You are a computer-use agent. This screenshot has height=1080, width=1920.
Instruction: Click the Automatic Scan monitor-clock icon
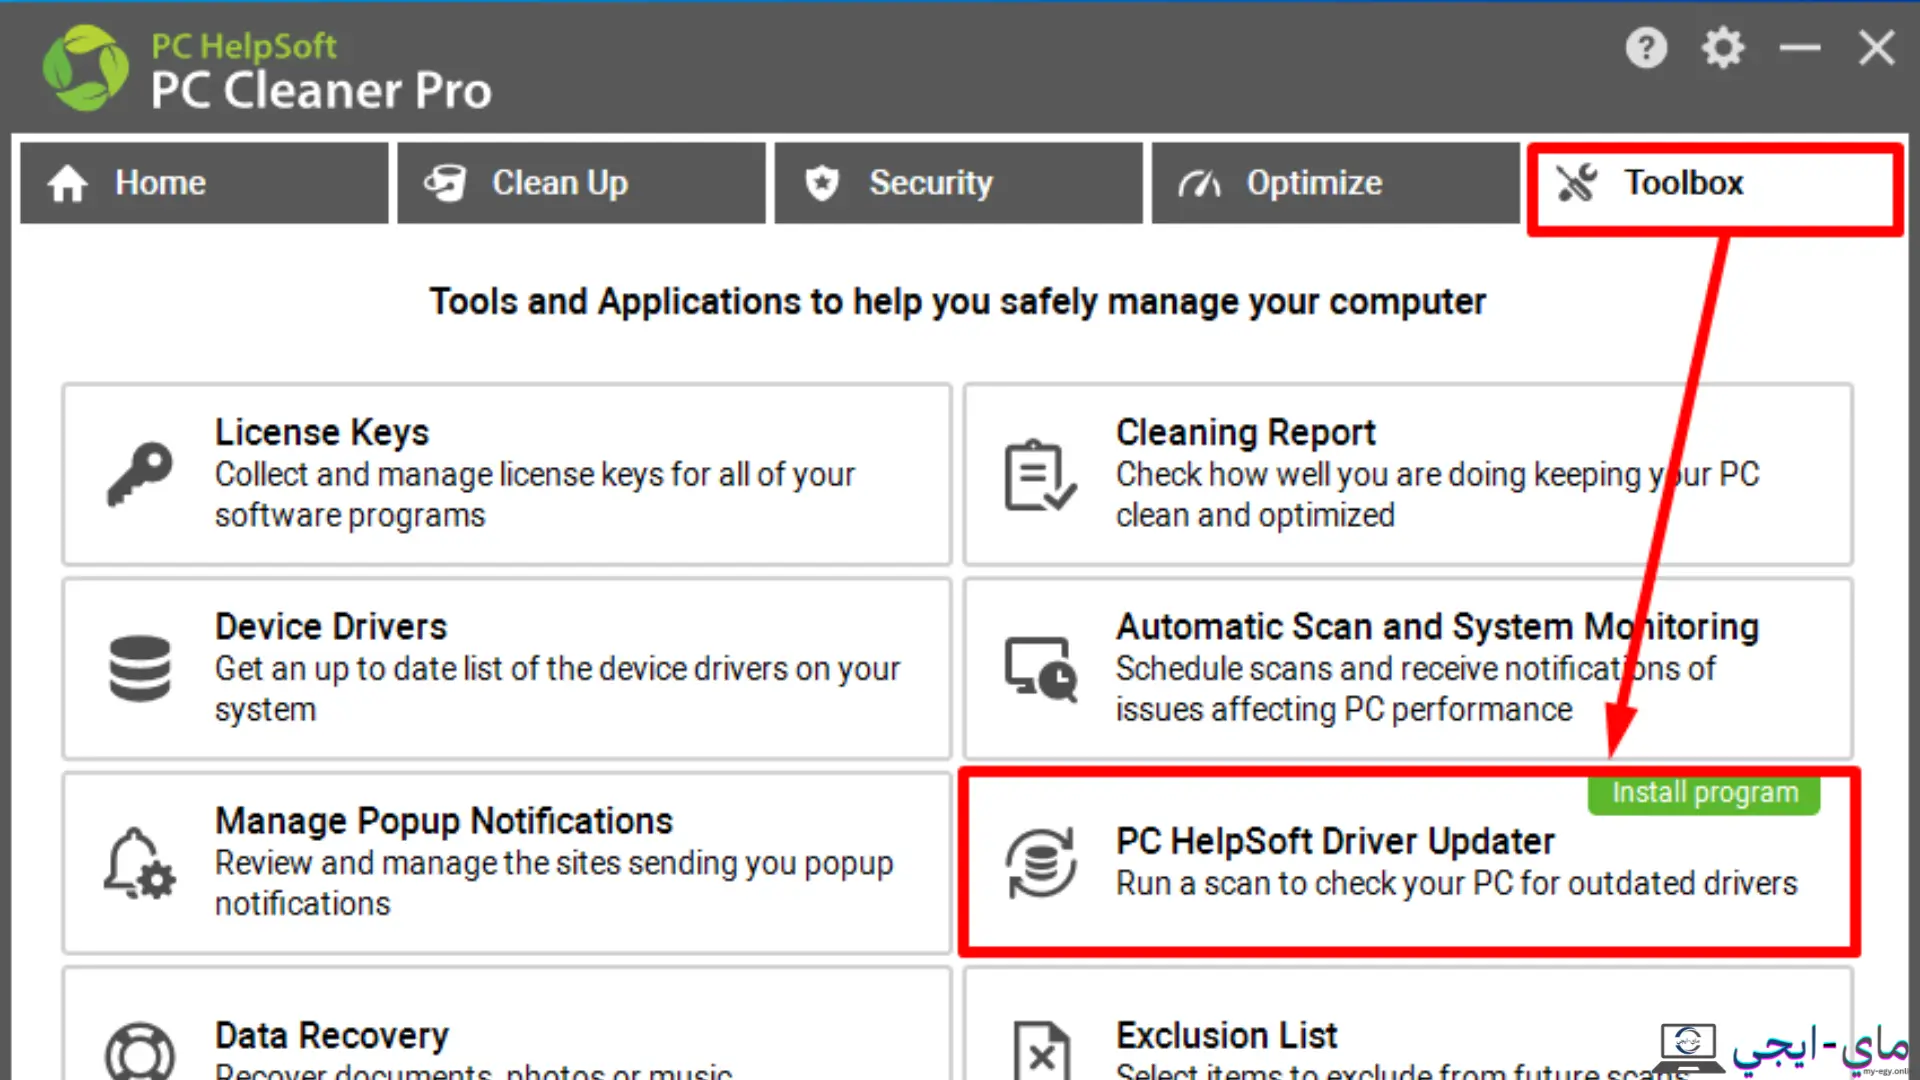tap(1041, 669)
